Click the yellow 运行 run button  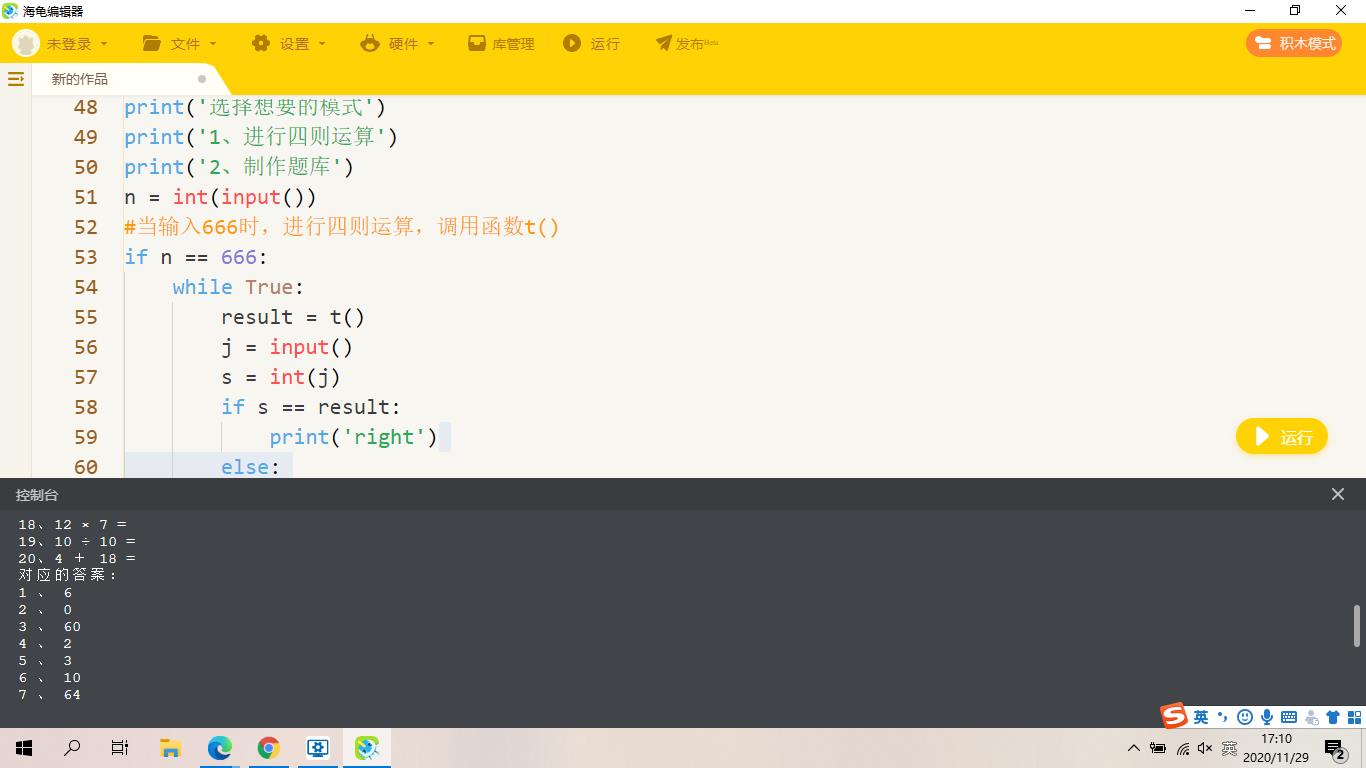(x=1282, y=437)
